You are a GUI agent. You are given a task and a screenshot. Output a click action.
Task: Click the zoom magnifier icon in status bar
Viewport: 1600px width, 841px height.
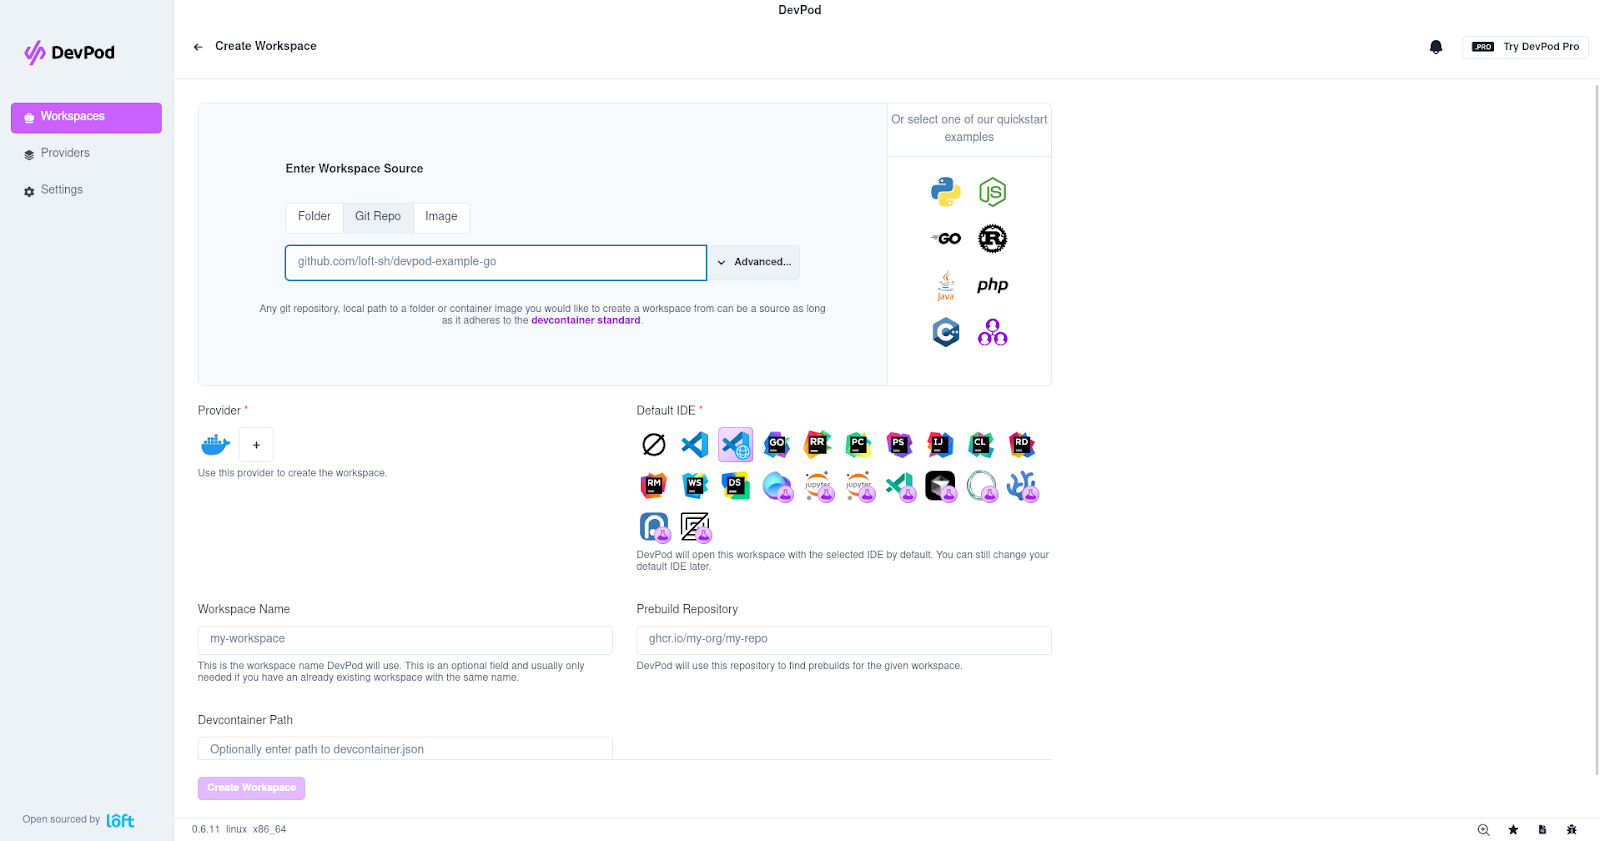tap(1484, 830)
